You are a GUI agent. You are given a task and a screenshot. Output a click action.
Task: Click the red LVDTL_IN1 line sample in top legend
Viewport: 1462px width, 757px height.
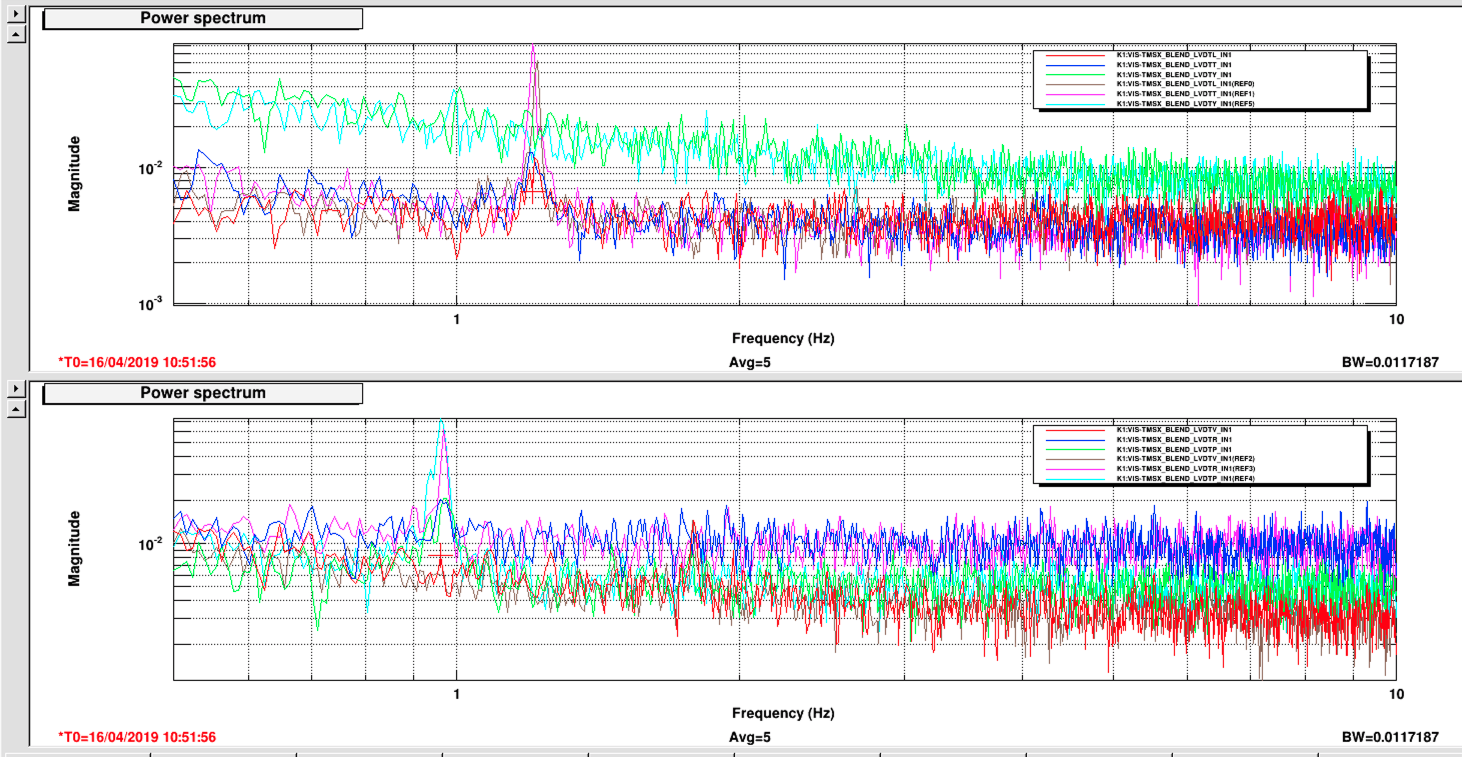pyautogui.click(x=1074, y=54)
